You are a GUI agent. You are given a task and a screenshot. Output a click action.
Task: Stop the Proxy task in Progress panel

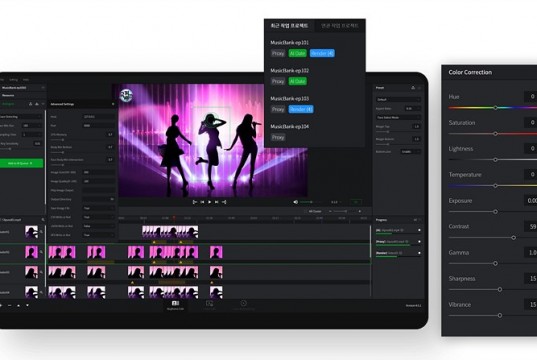tap(419, 241)
